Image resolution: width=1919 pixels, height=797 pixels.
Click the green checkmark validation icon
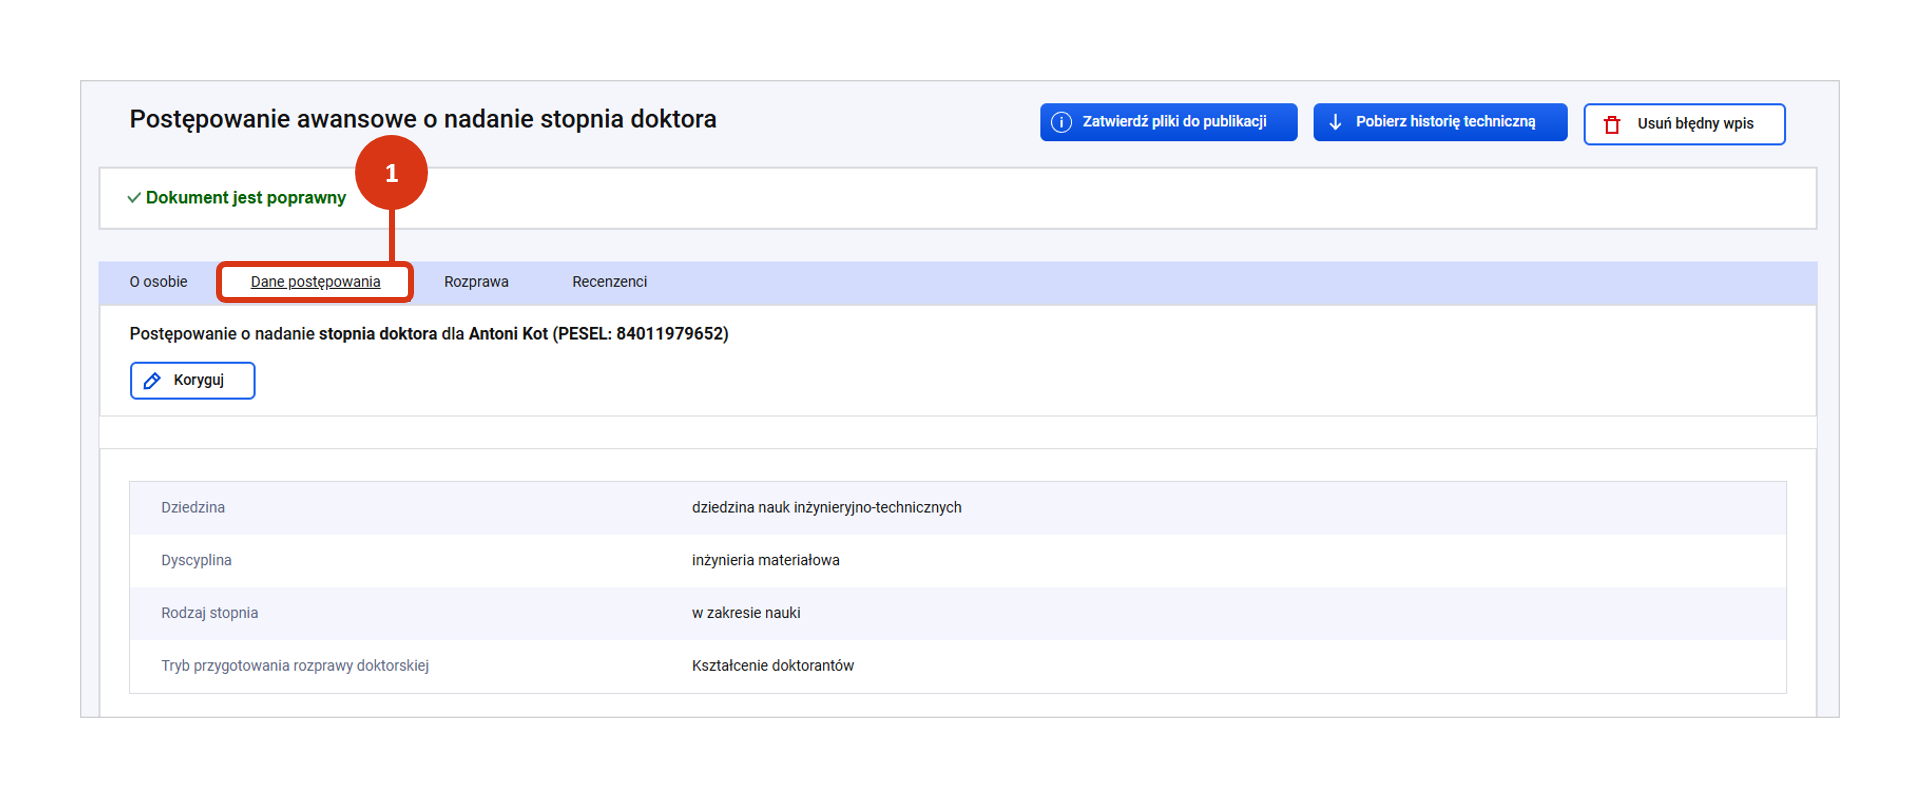coord(133,198)
